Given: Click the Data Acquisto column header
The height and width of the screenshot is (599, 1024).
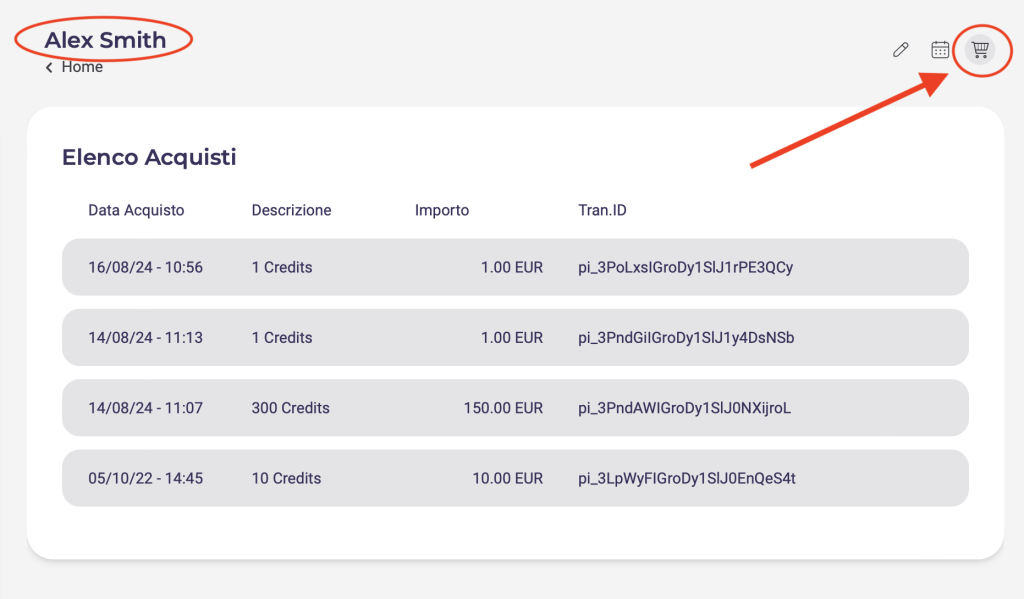Looking at the screenshot, I should pos(136,210).
